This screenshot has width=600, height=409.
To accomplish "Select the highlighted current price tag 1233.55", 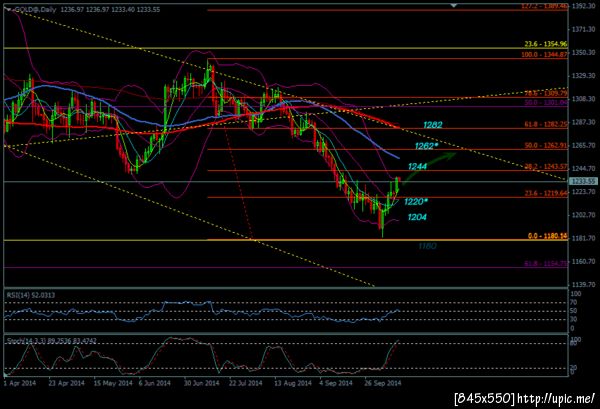I will coord(583,181).
